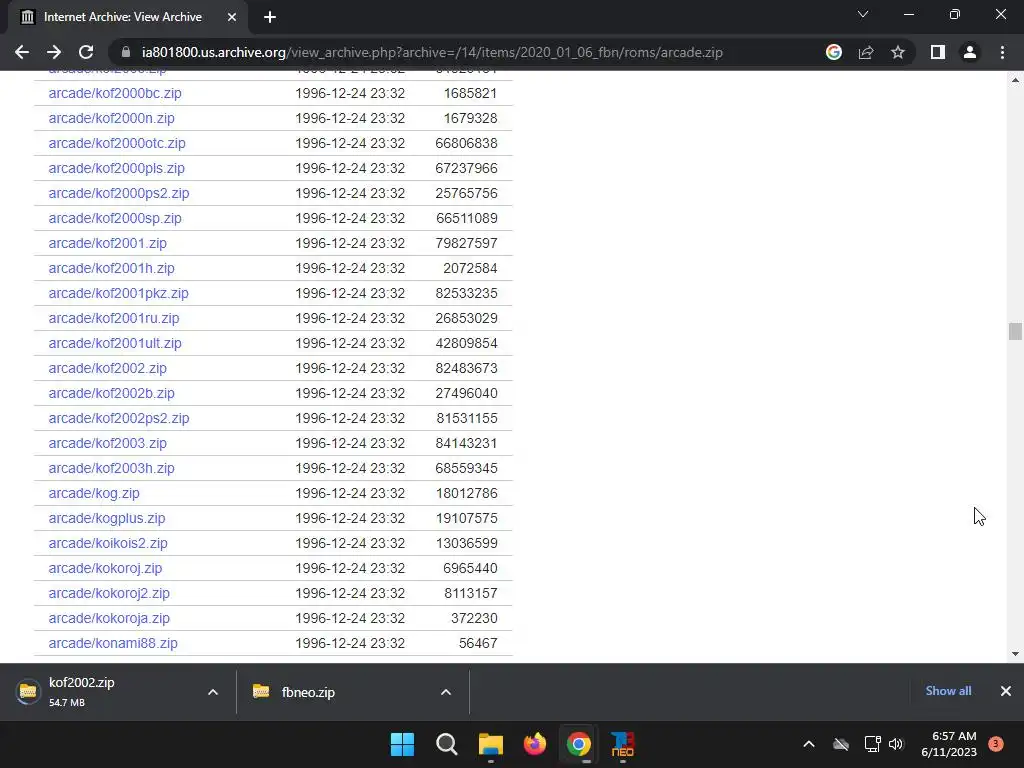Select arcade/kof2001ult.zip link

115,344
